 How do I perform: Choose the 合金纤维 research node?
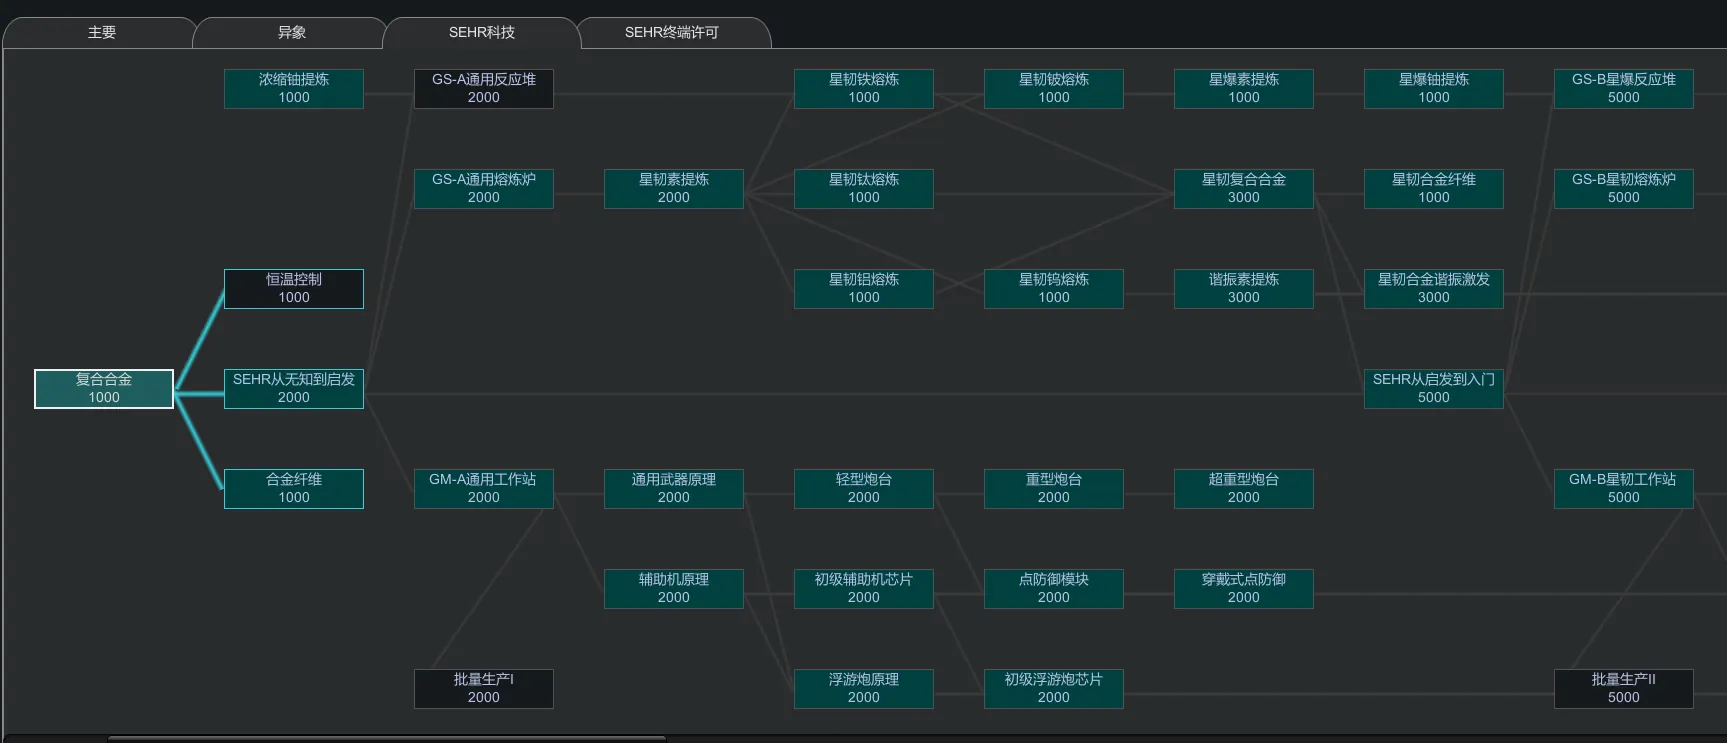[x=294, y=489]
